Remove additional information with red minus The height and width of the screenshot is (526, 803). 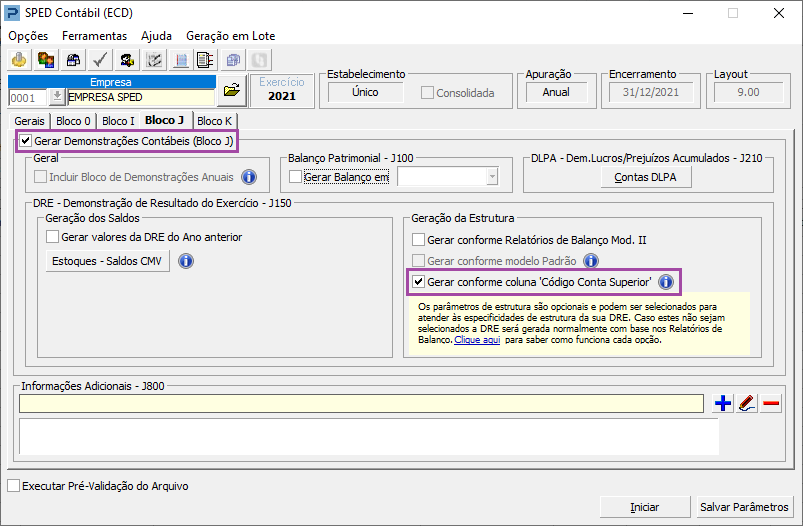pos(771,404)
